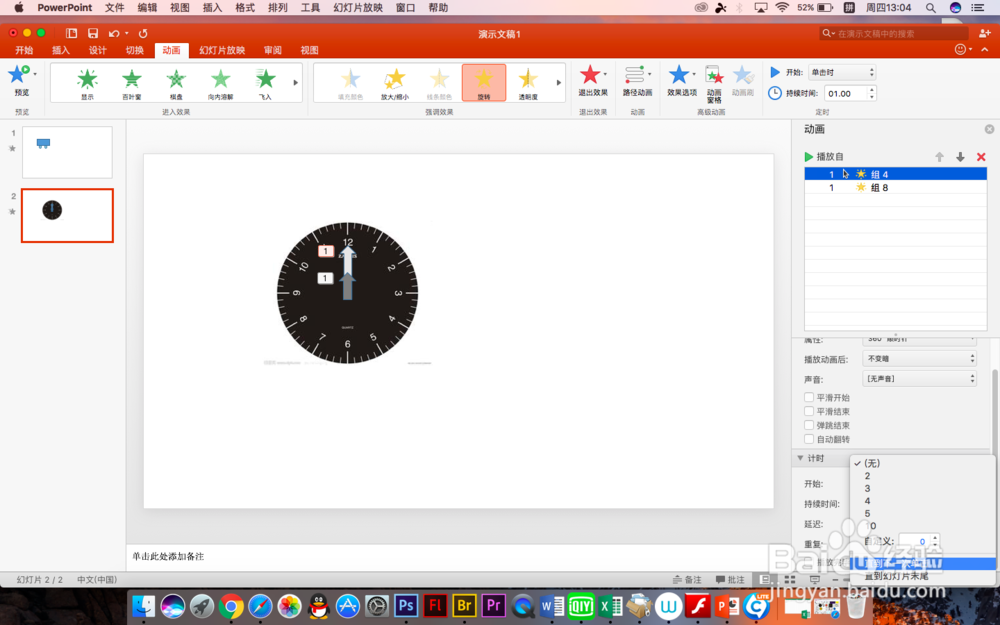Collapse the 计时 section
Image resolution: width=1000 pixels, height=625 pixels.
(x=800, y=458)
